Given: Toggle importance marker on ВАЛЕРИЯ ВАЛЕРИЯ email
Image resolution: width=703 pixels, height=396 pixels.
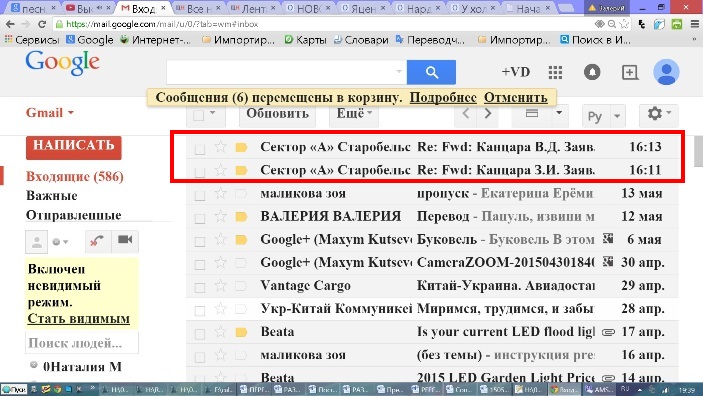Looking at the screenshot, I should (241, 217).
